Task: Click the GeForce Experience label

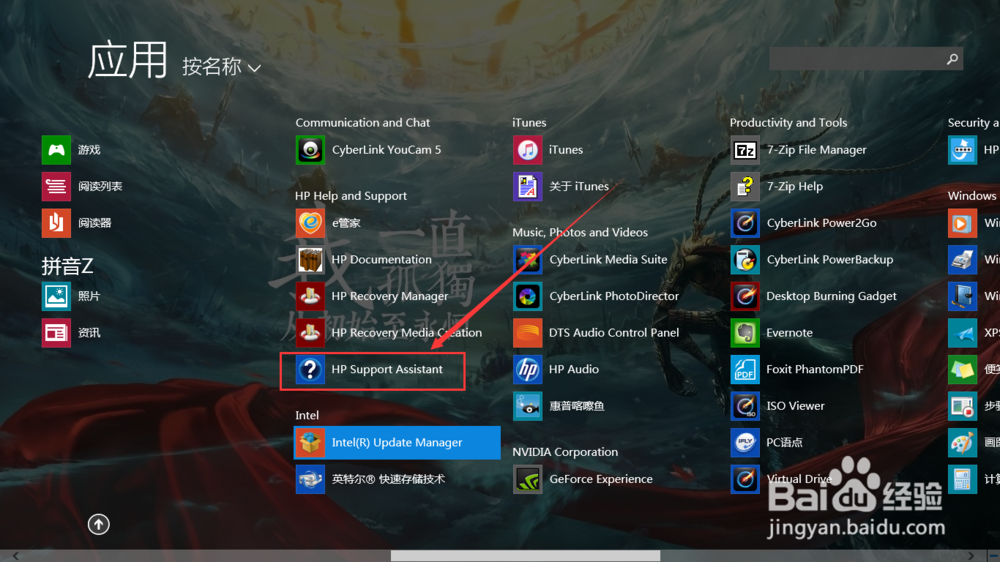Action: (601, 479)
